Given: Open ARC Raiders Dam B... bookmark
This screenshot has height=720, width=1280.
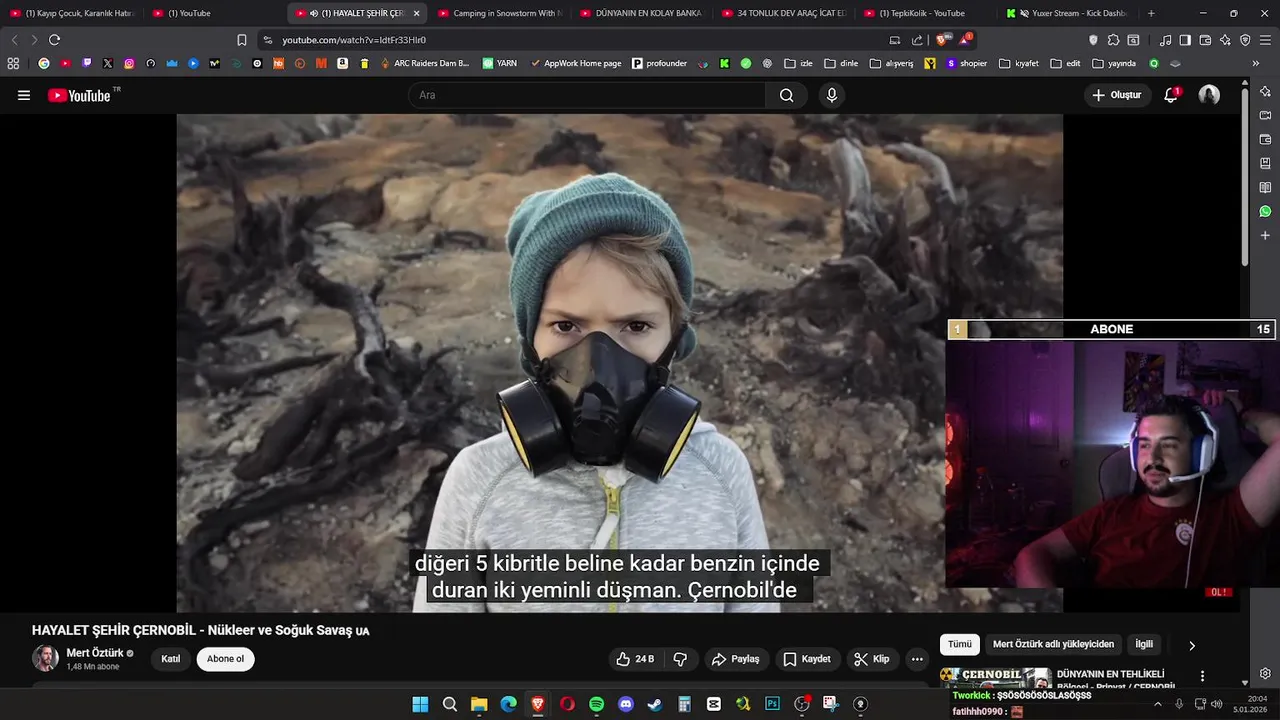Looking at the screenshot, I should click(x=424, y=63).
